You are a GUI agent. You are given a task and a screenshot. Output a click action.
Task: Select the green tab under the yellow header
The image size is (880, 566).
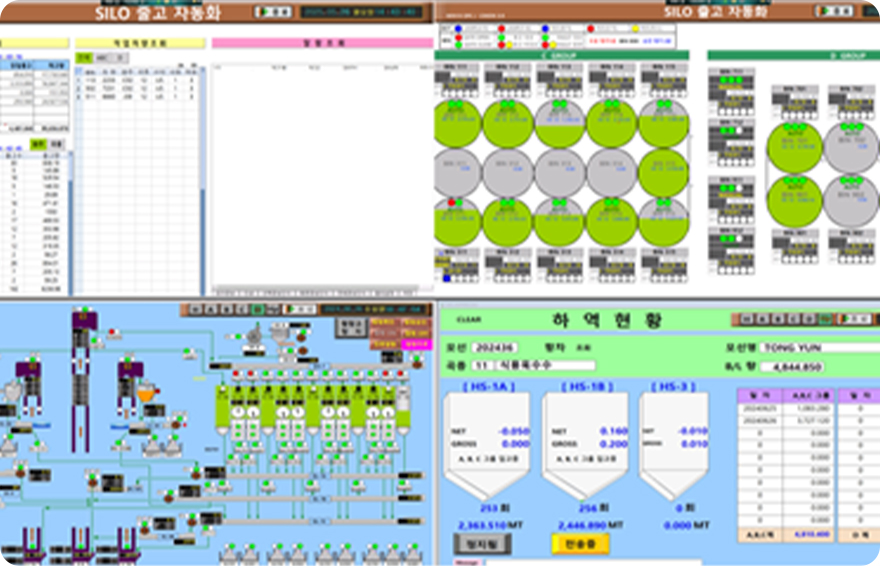click(x=84, y=58)
